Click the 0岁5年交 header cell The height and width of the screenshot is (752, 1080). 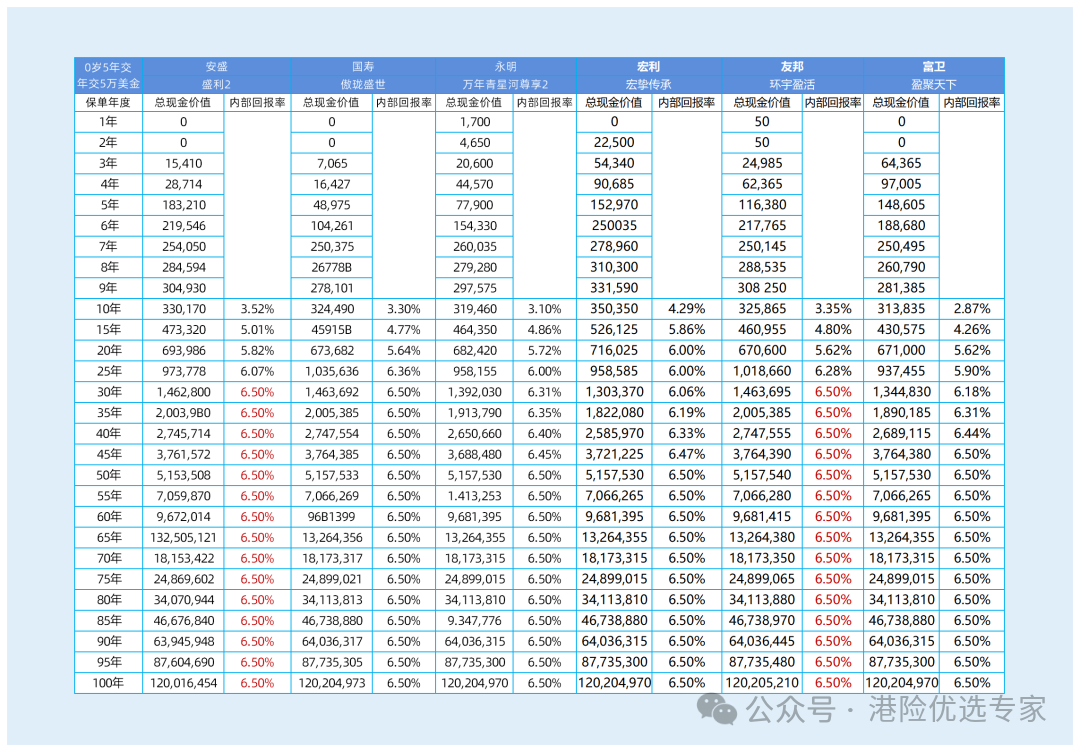[x=108, y=67]
